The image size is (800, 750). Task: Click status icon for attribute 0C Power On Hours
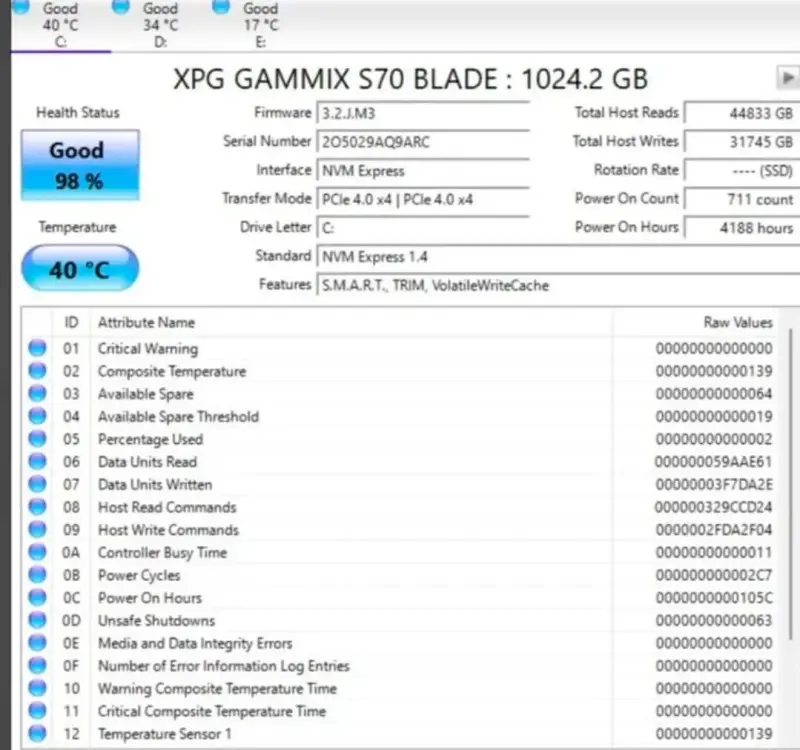[37, 597]
